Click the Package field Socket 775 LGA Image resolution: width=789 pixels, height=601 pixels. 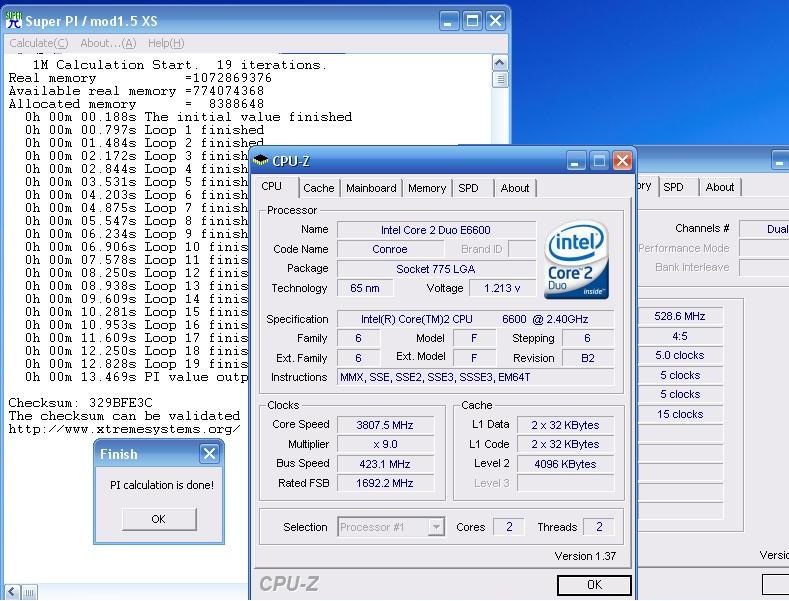[x=436, y=269]
